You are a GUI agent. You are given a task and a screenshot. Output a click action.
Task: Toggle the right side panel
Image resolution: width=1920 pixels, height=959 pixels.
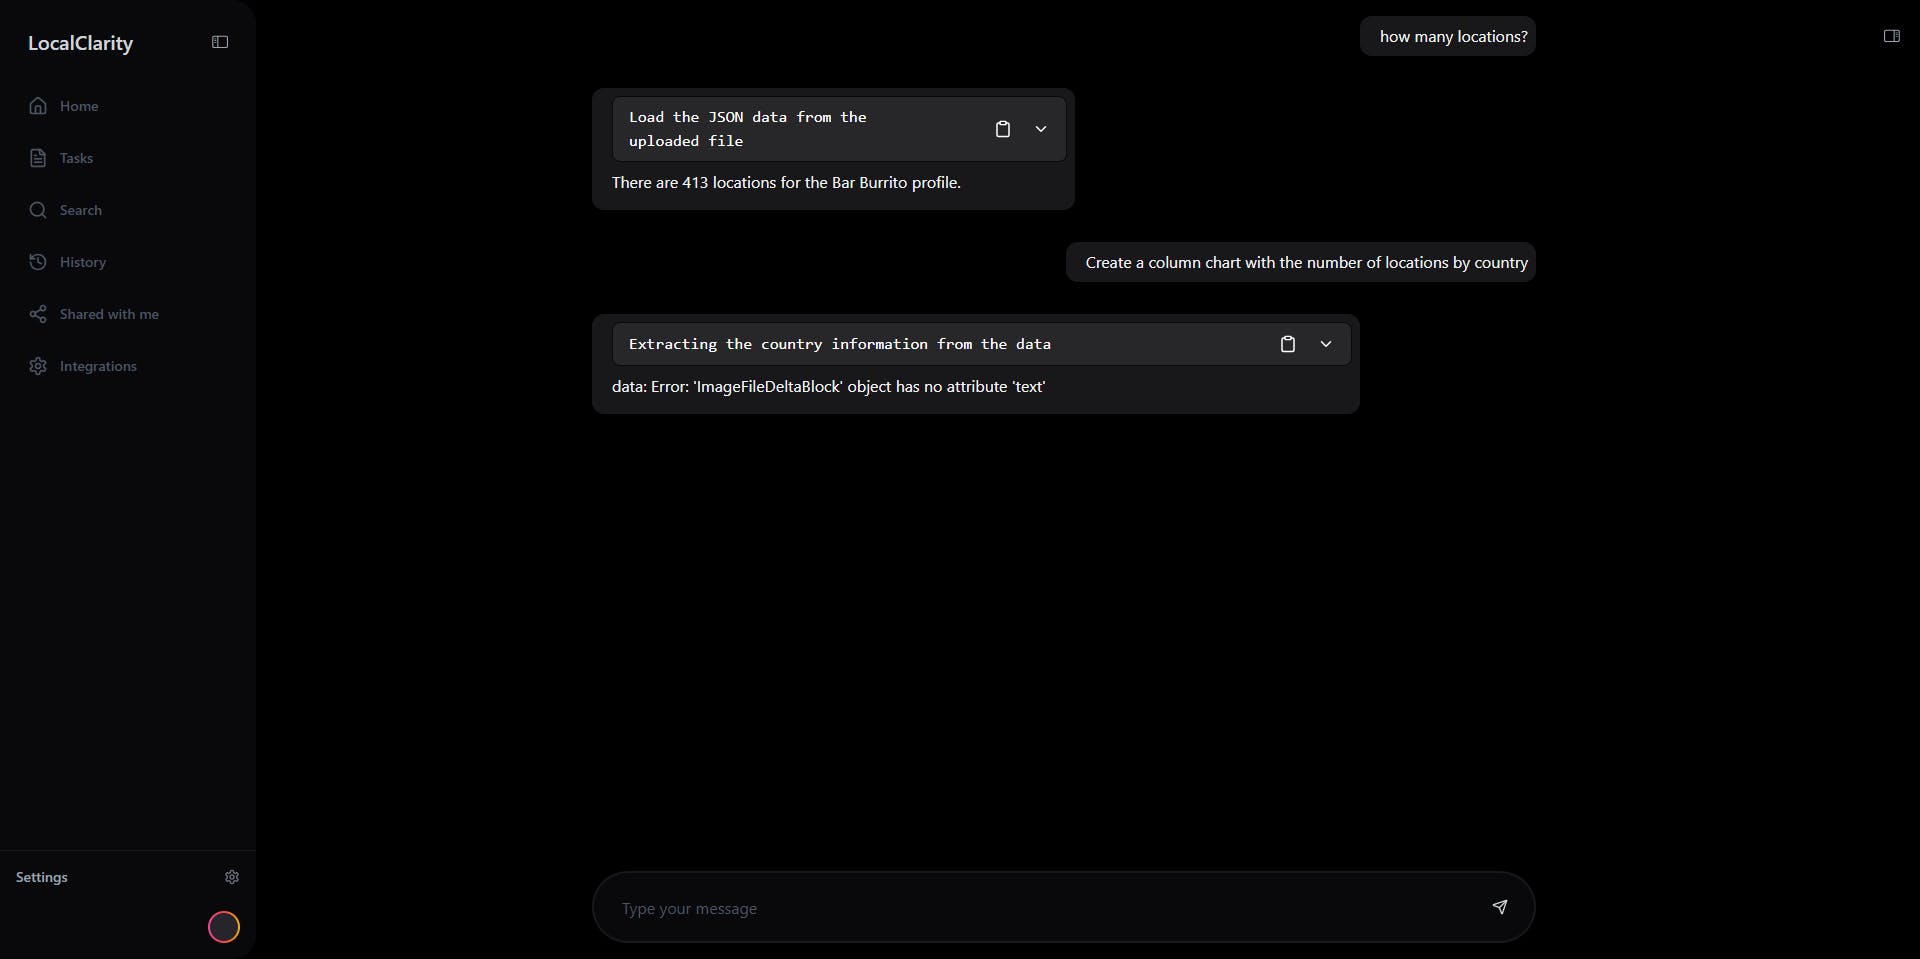click(1891, 36)
